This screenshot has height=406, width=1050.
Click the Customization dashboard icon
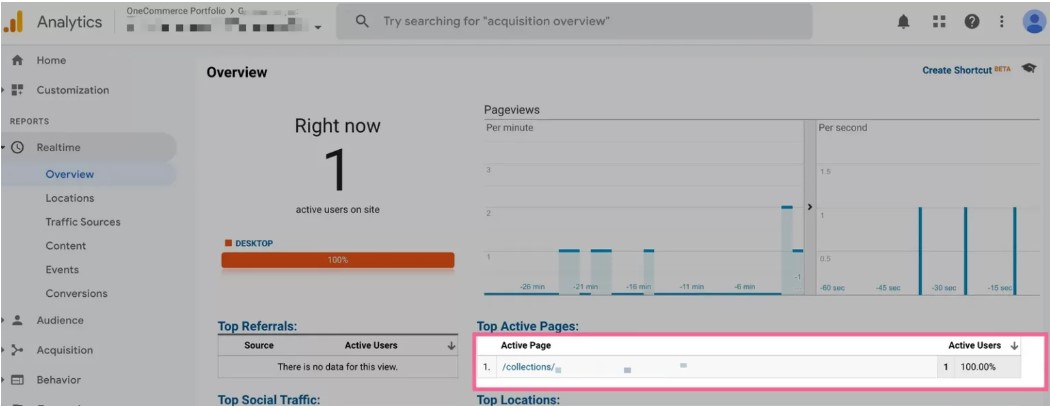tap(17, 90)
